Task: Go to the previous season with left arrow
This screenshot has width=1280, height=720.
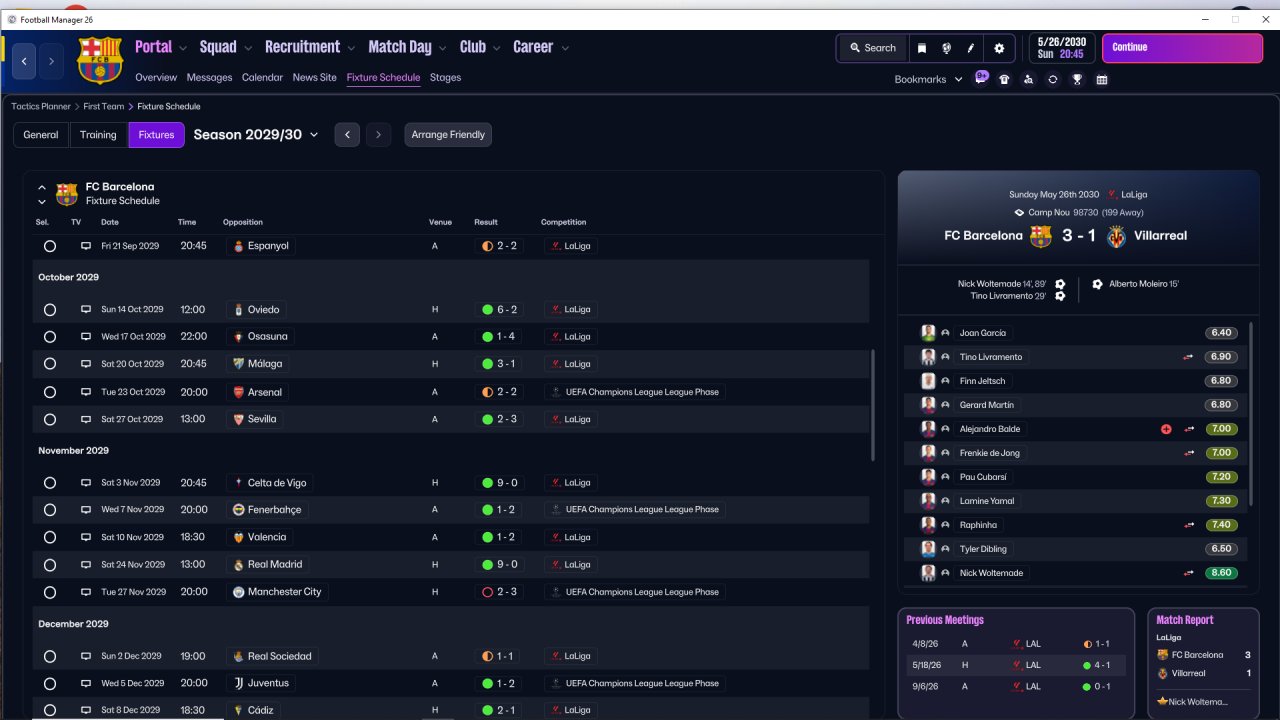Action: pyautogui.click(x=347, y=135)
